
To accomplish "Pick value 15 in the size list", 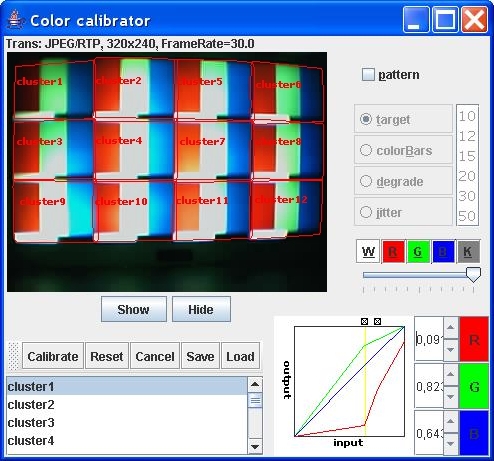I will 467,156.
